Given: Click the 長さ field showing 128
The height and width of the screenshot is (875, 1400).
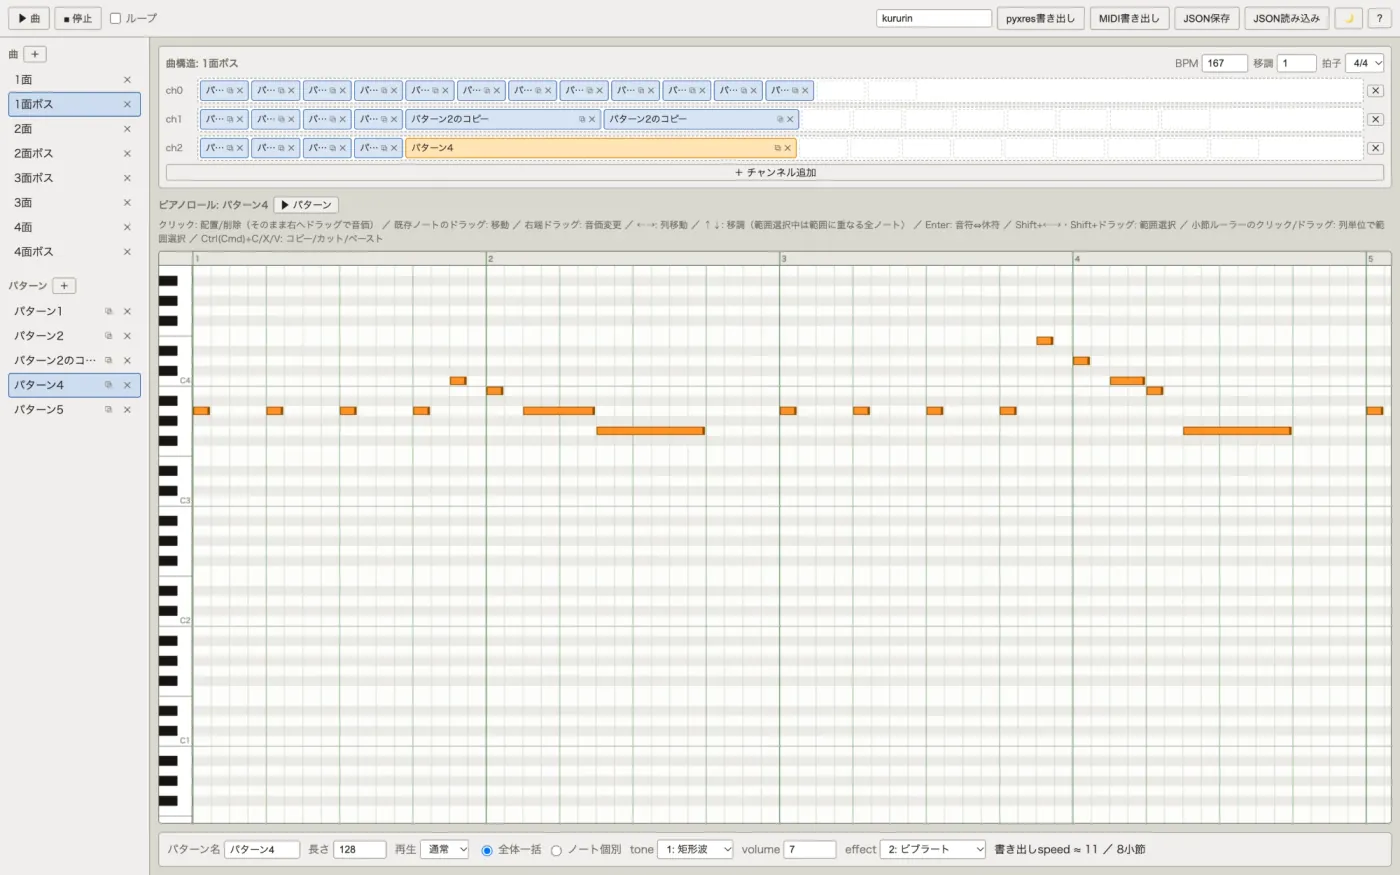Looking at the screenshot, I should (x=360, y=849).
